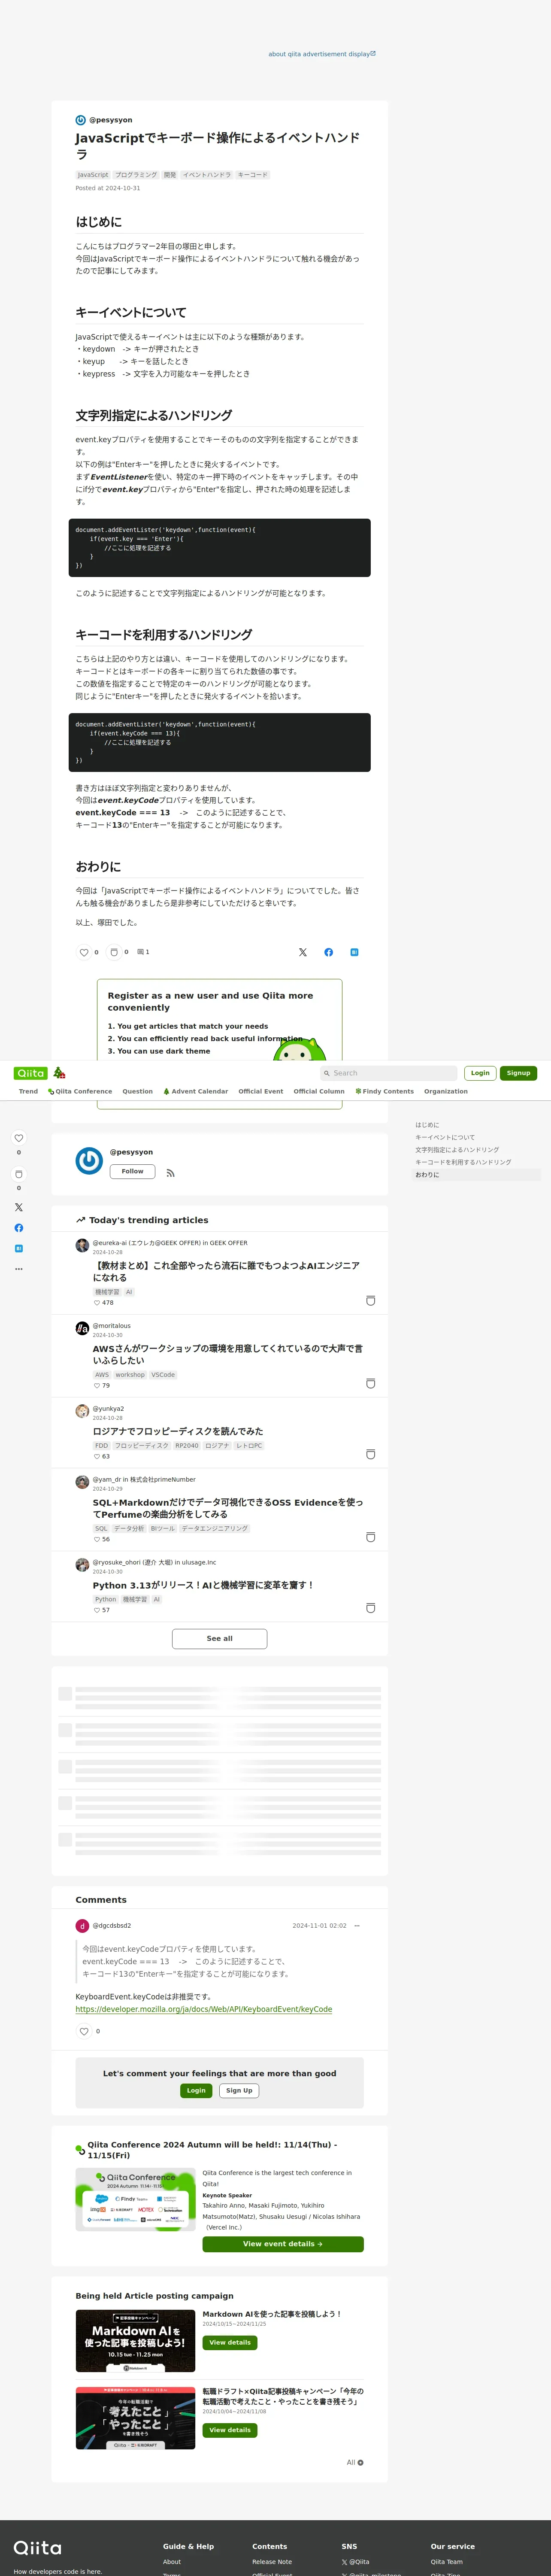Open Advent Calendar nav item
The height and width of the screenshot is (2576, 551).
pyautogui.click(x=196, y=1091)
